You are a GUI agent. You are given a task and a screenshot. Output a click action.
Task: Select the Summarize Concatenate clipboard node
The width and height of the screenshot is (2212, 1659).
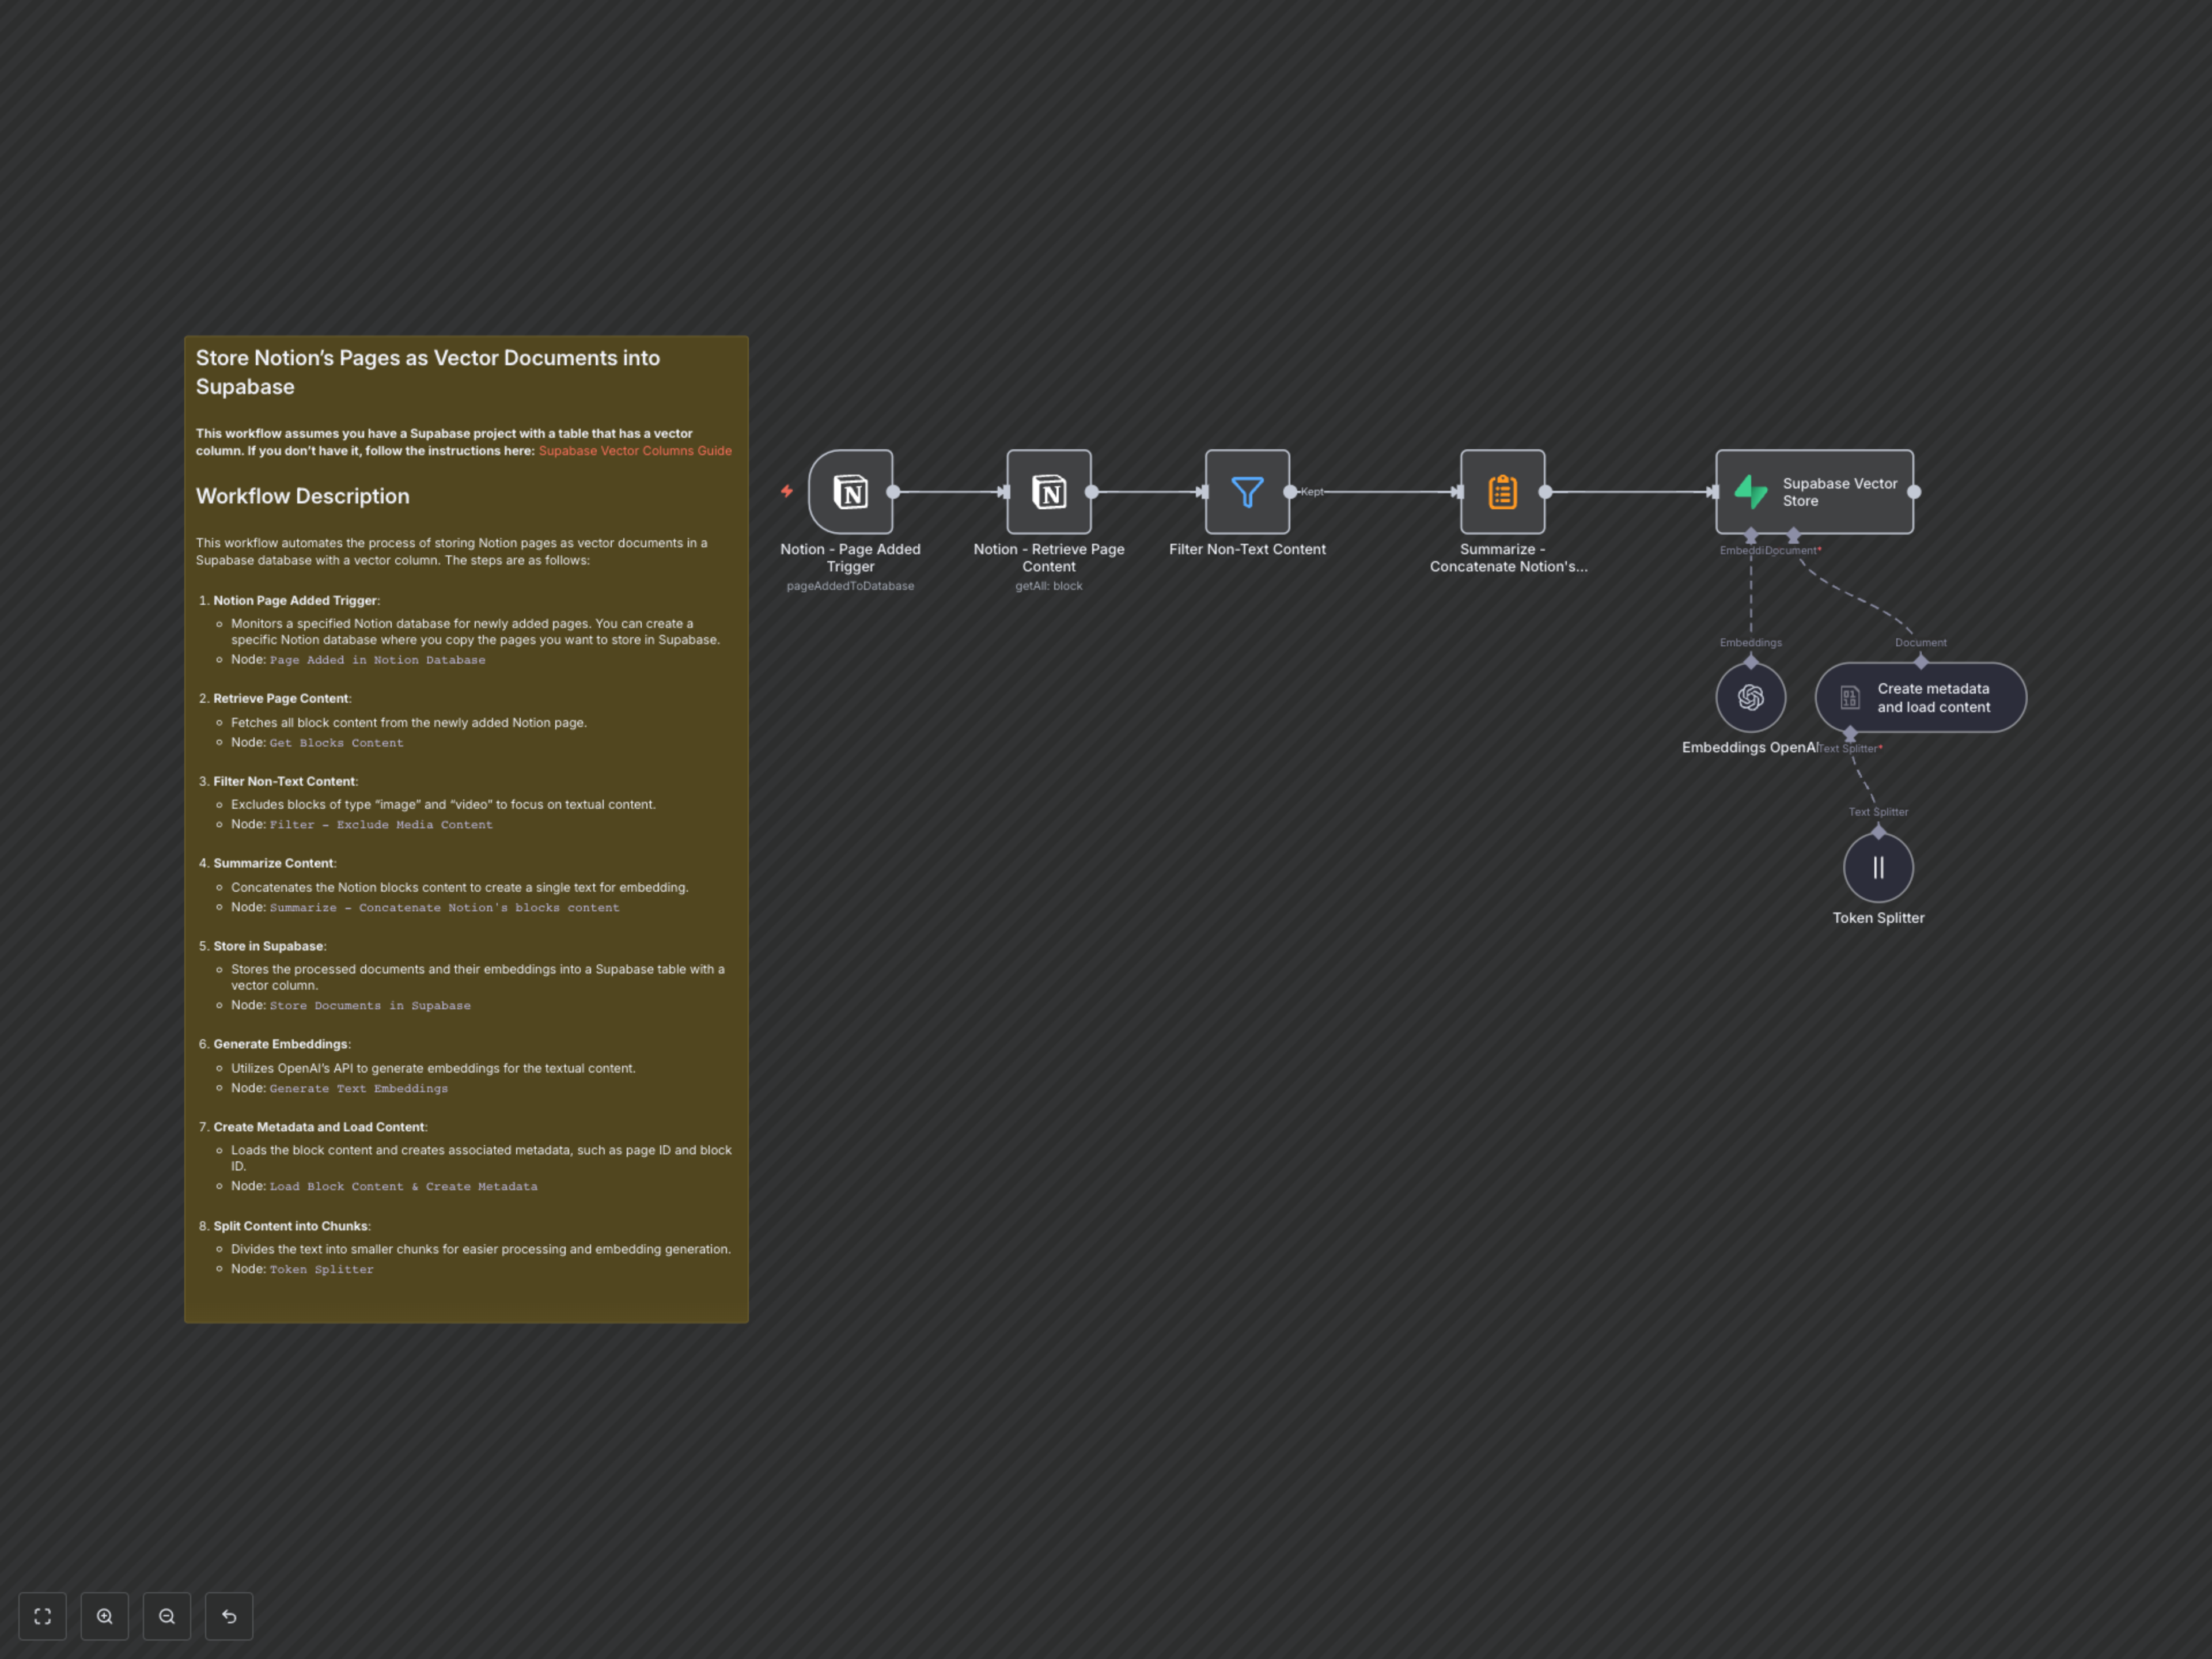(x=1502, y=492)
